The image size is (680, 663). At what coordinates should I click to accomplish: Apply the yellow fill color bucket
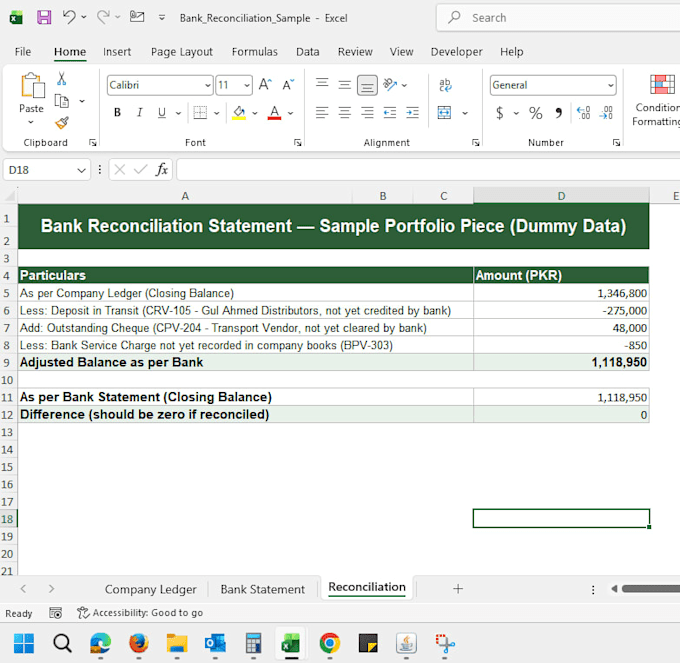coord(239,113)
